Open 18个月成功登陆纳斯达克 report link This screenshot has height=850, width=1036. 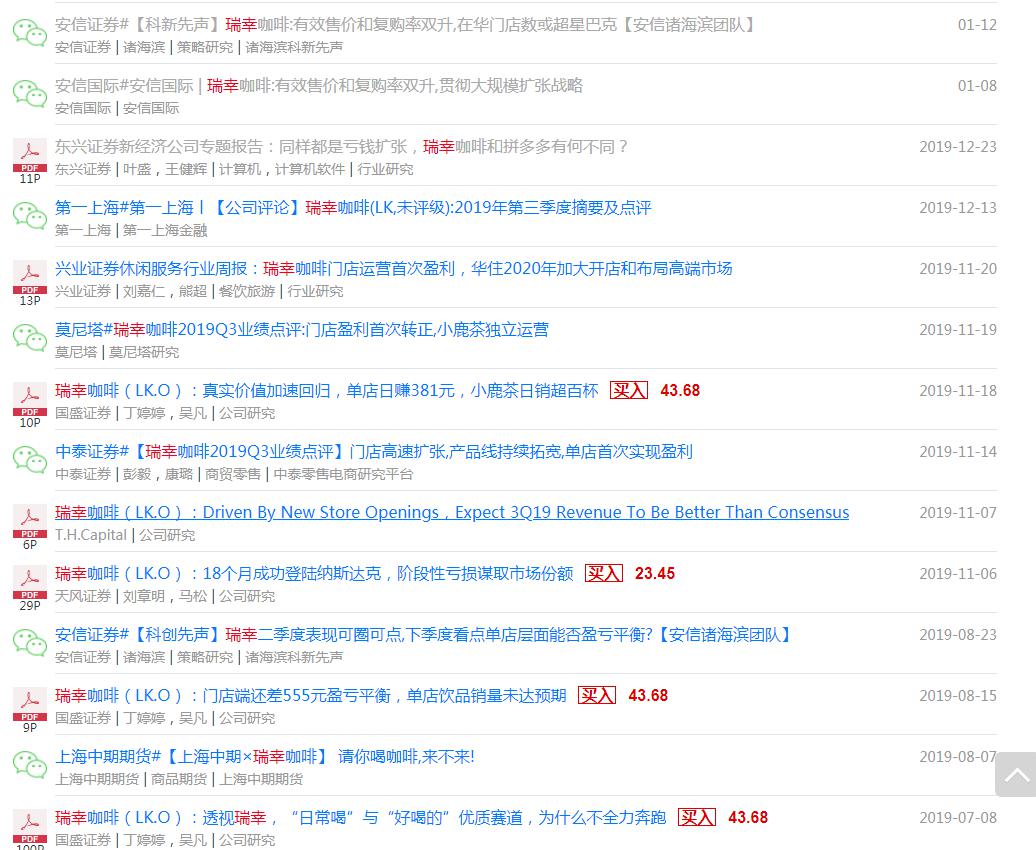[314, 574]
